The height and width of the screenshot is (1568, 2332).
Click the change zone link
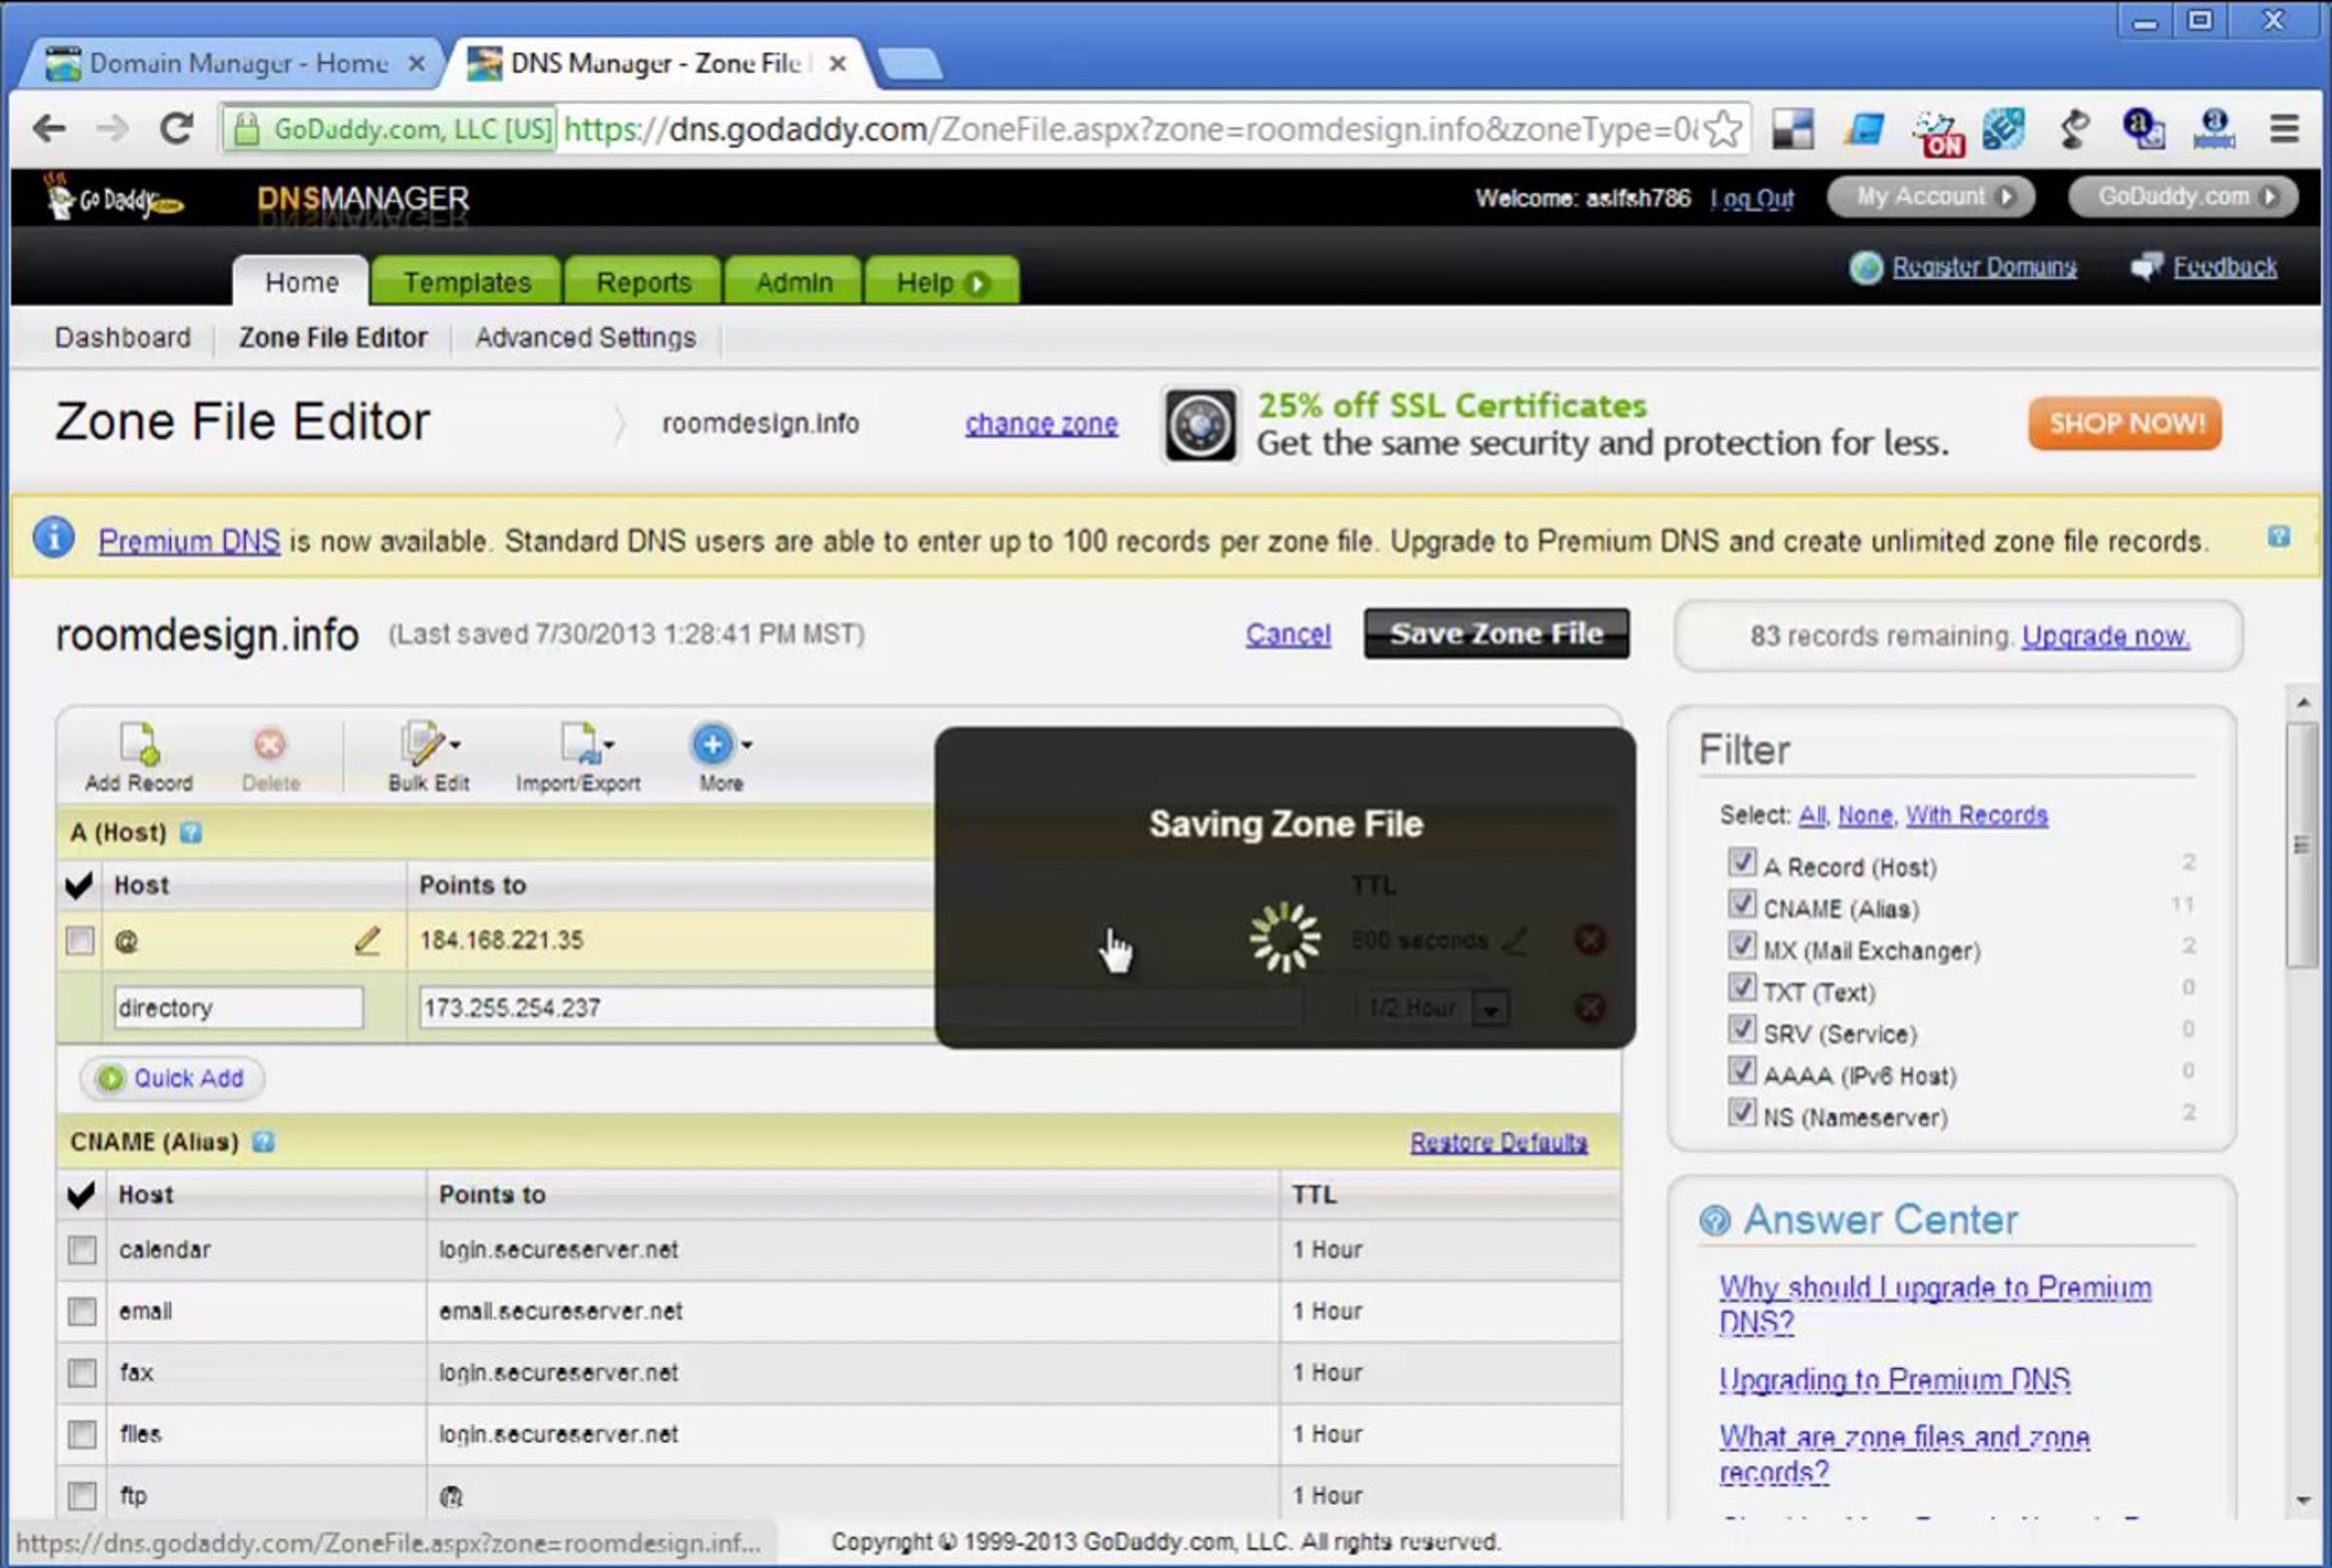[x=1041, y=424]
